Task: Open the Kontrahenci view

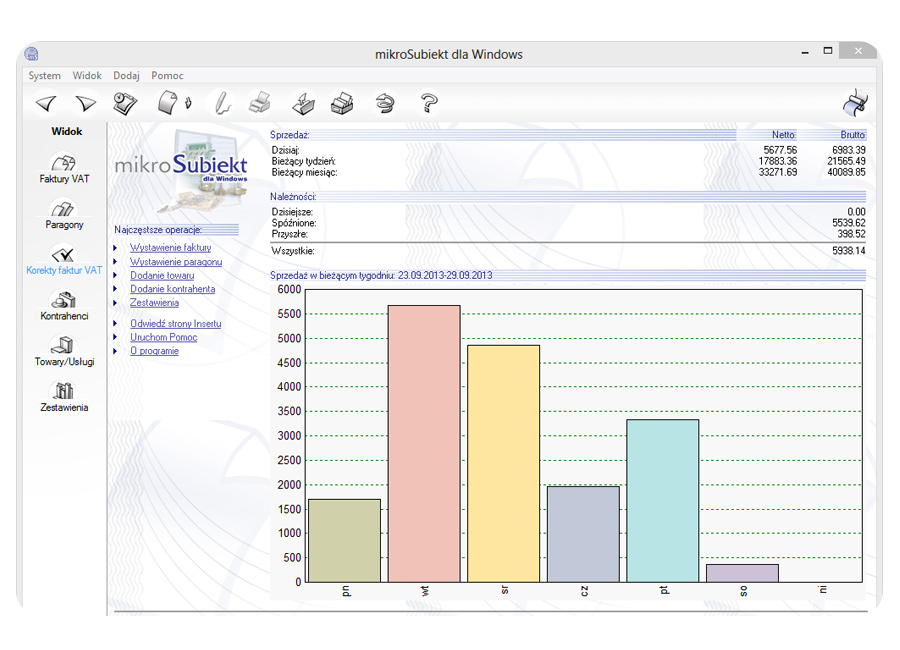Action: pyautogui.click(x=64, y=306)
